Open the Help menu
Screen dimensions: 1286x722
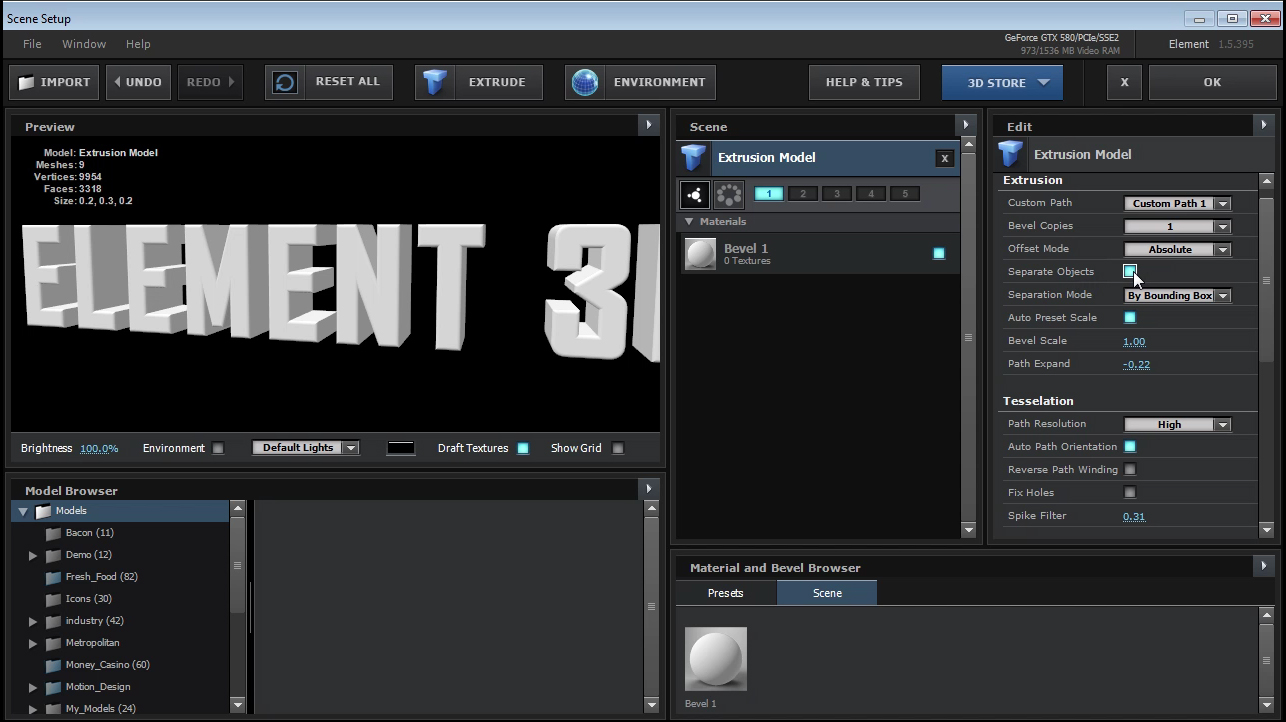point(138,44)
